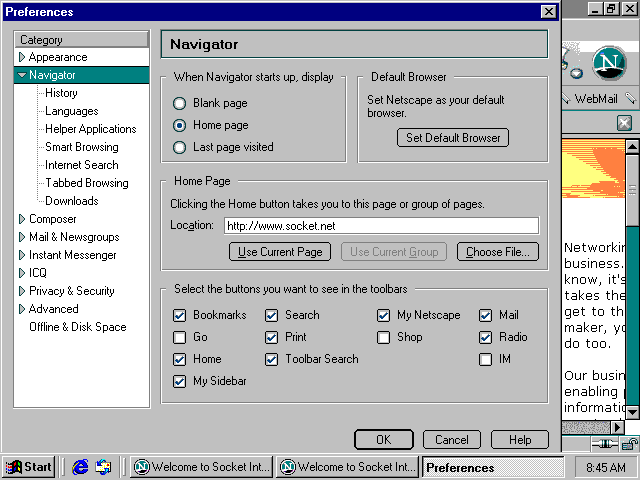
Task: Click the Choose File button
Action: pos(498,252)
